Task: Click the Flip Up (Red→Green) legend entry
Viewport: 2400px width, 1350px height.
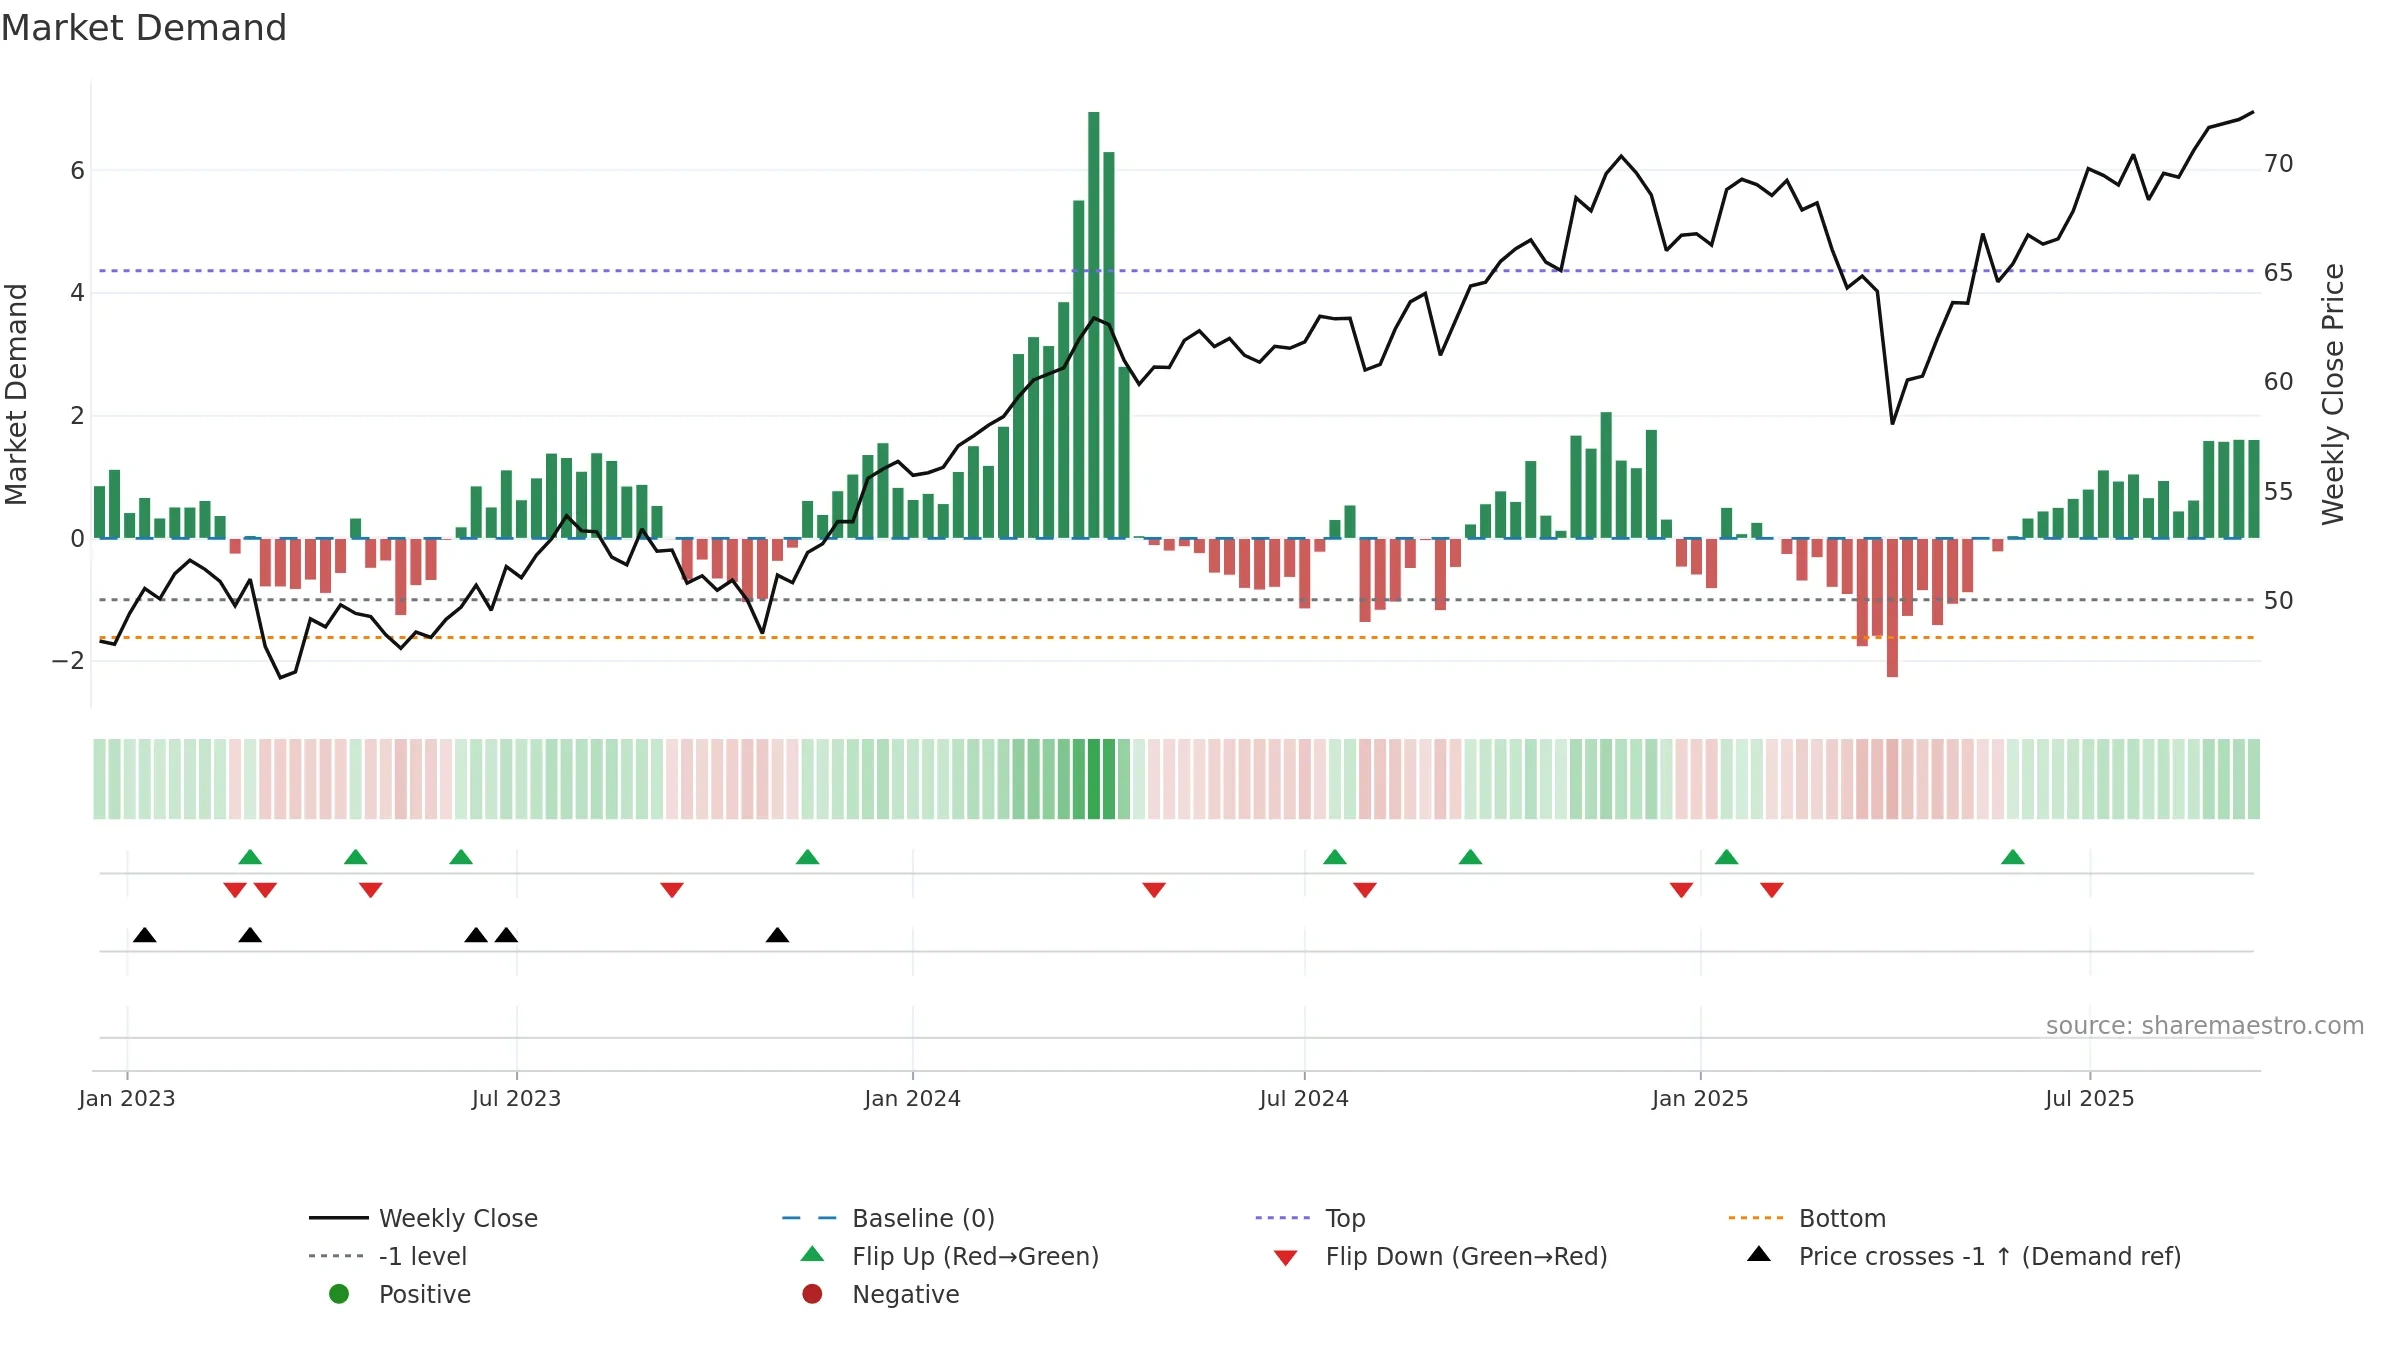Action: [950, 1256]
